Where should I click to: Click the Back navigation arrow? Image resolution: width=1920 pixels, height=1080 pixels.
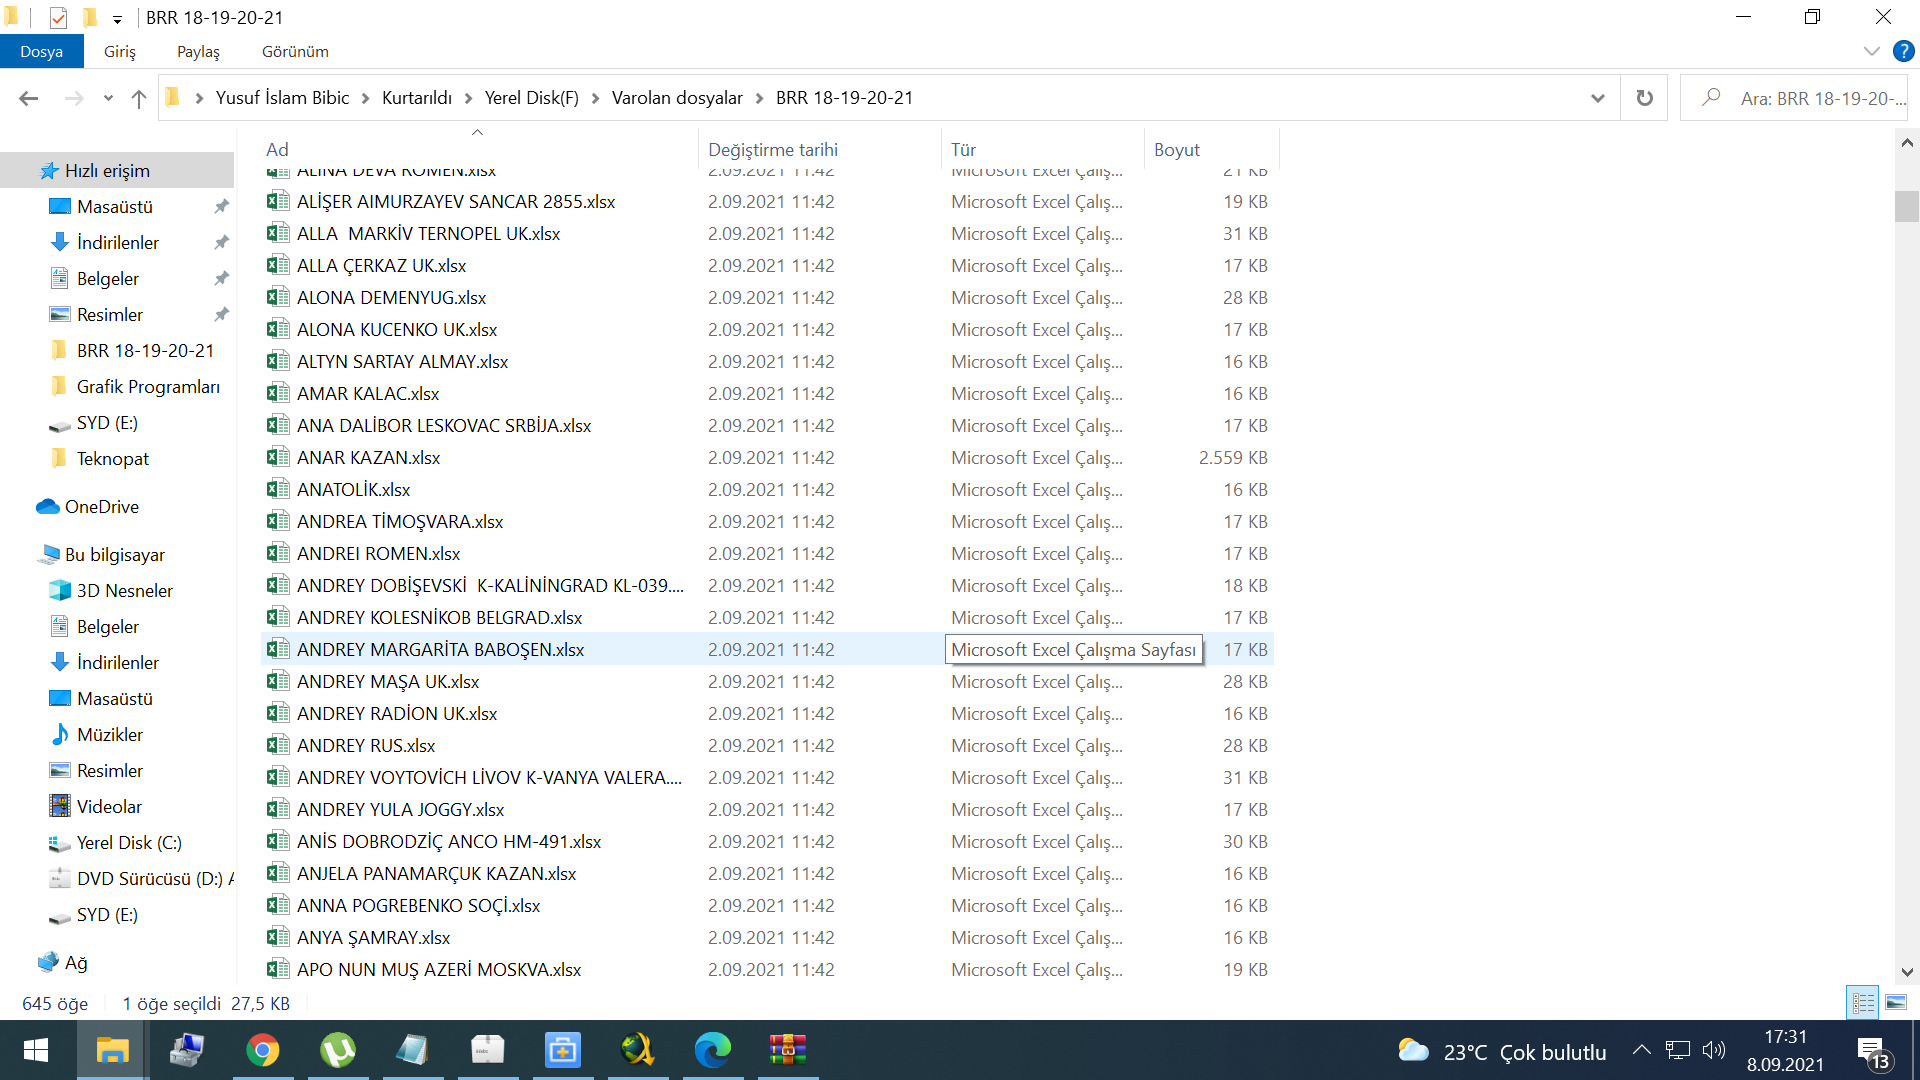click(29, 98)
